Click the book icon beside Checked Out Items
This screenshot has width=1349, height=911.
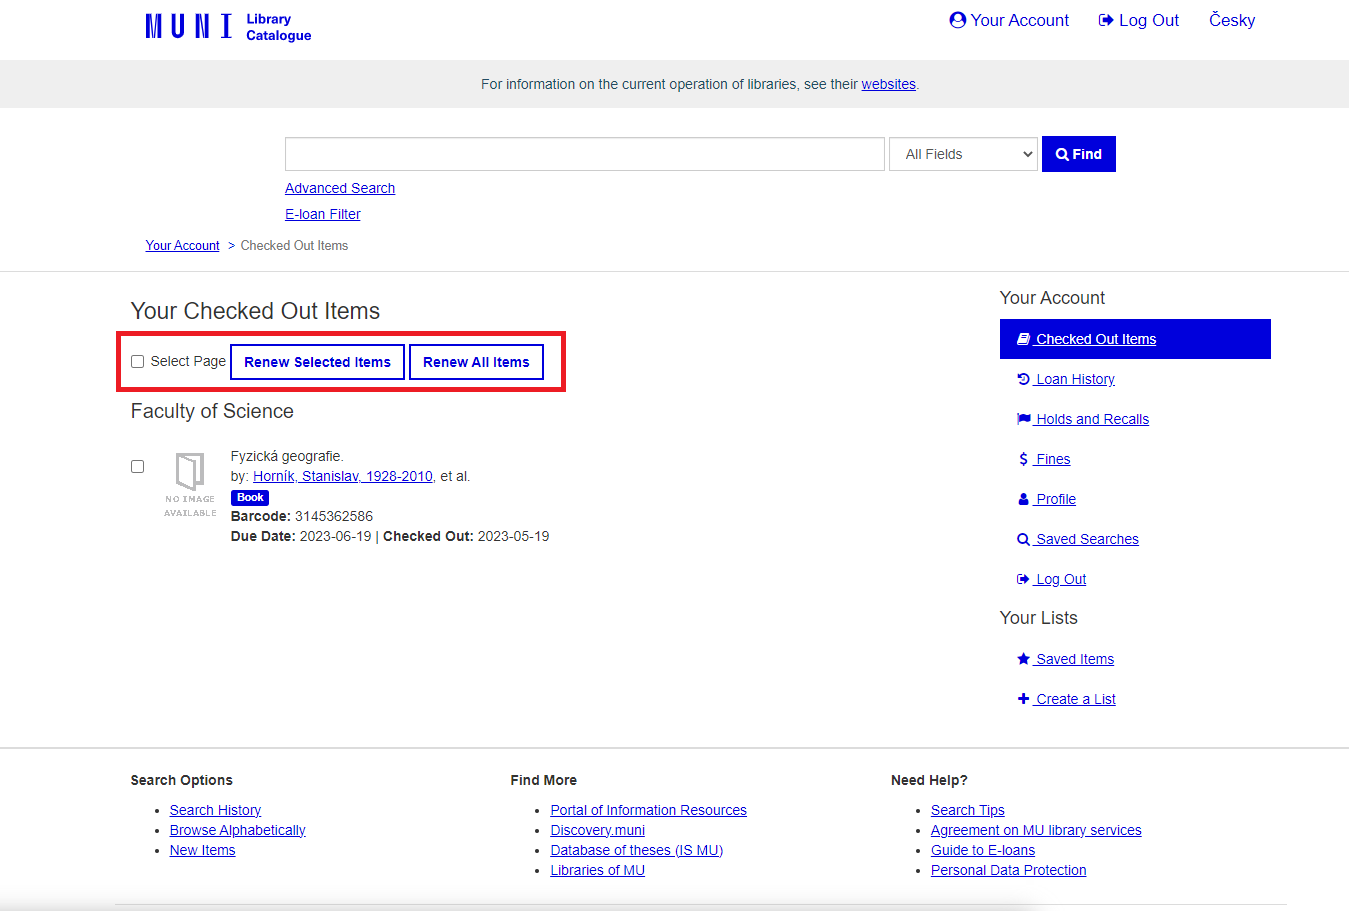click(x=1023, y=339)
